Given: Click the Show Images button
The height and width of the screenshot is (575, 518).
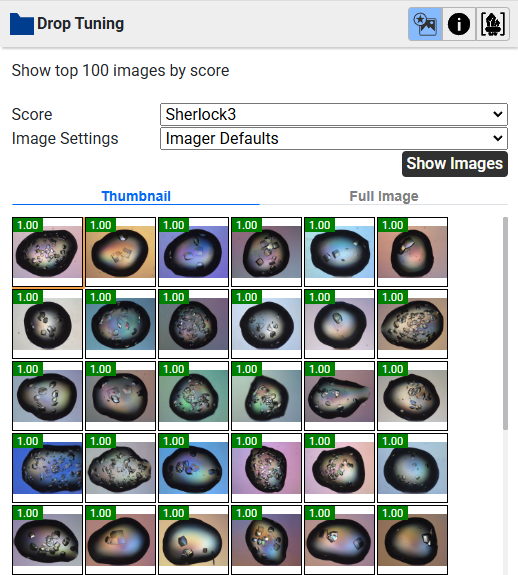Looking at the screenshot, I should [455, 164].
